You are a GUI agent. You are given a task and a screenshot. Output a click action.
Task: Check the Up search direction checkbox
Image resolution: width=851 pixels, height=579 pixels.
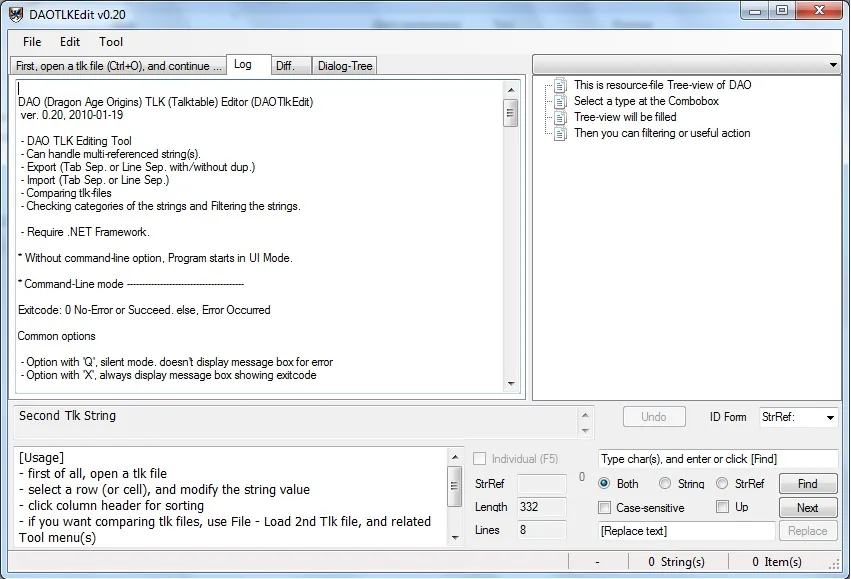tap(723, 507)
